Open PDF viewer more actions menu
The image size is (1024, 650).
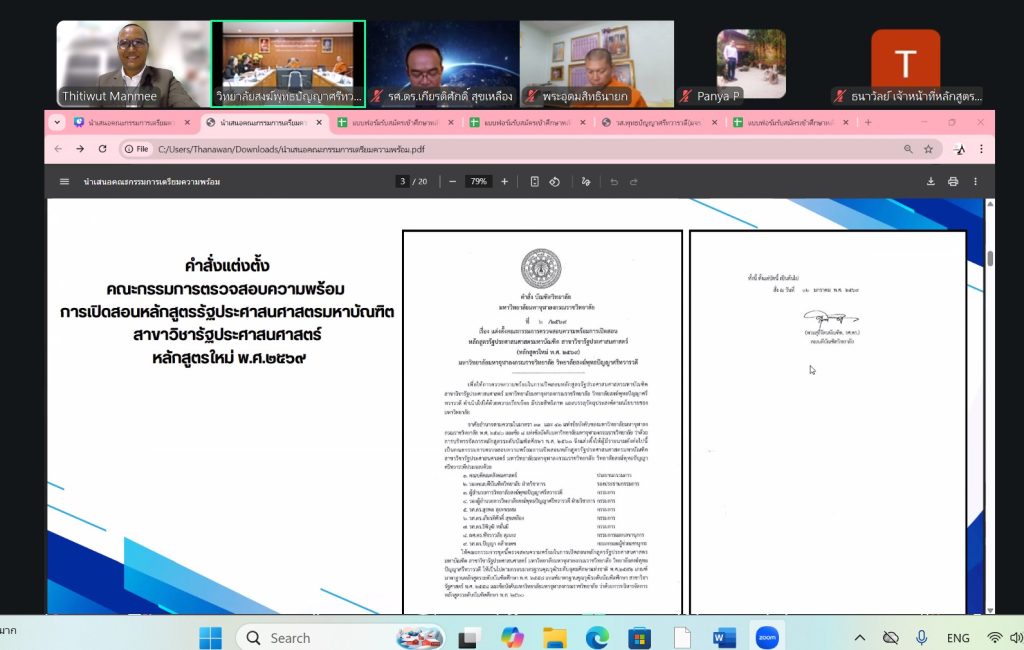(x=976, y=181)
